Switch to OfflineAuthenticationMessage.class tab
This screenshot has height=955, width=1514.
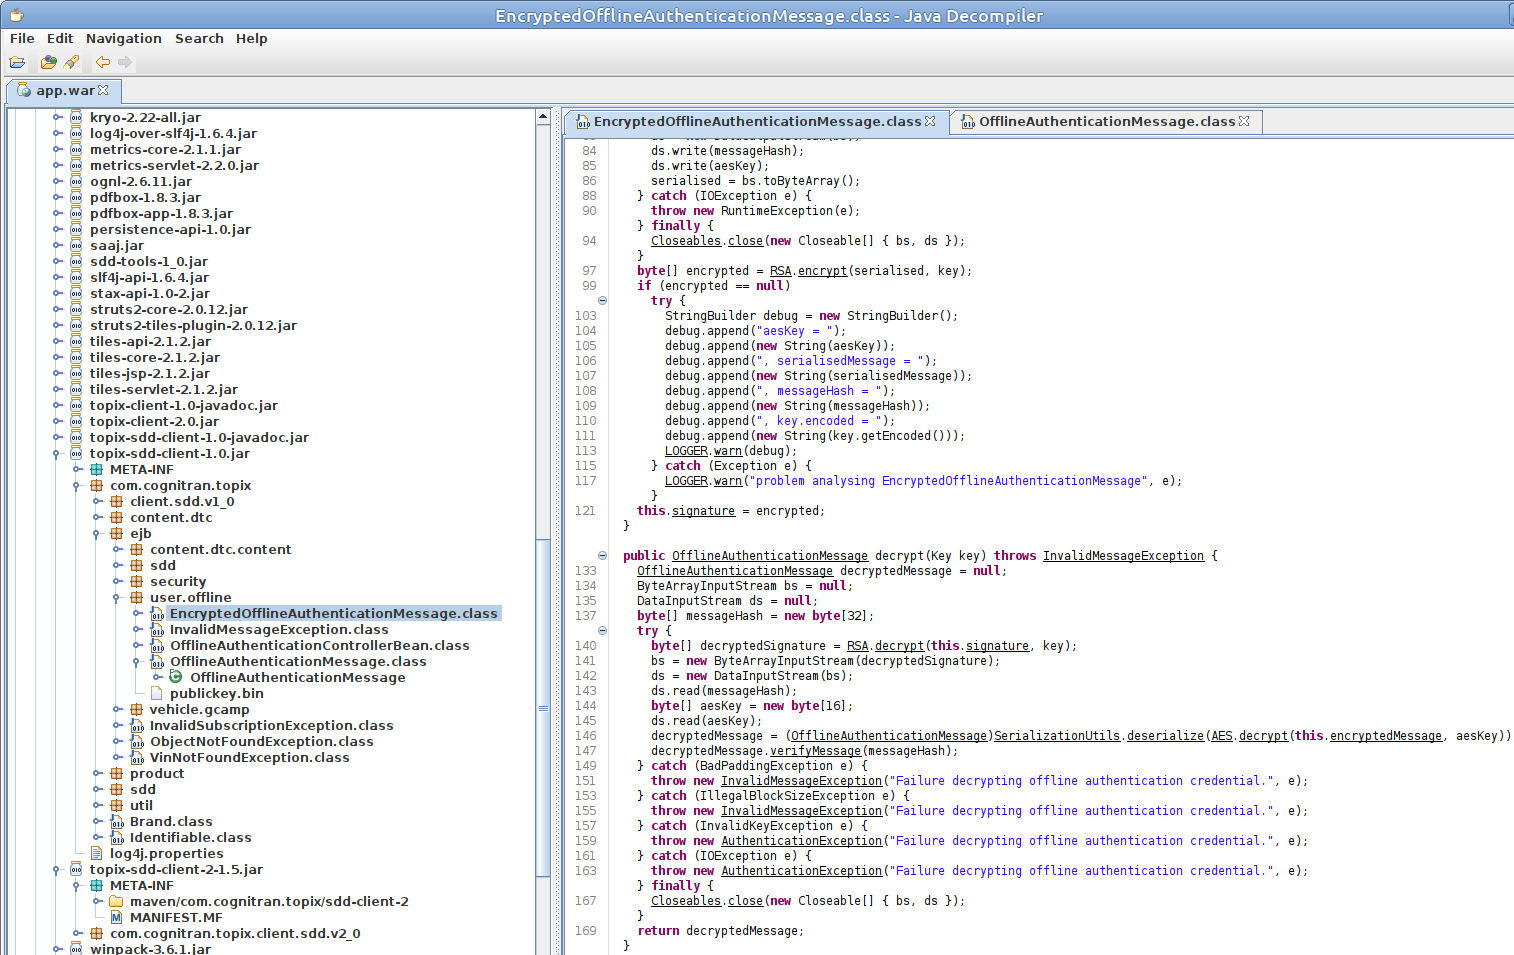point(1106,121)
